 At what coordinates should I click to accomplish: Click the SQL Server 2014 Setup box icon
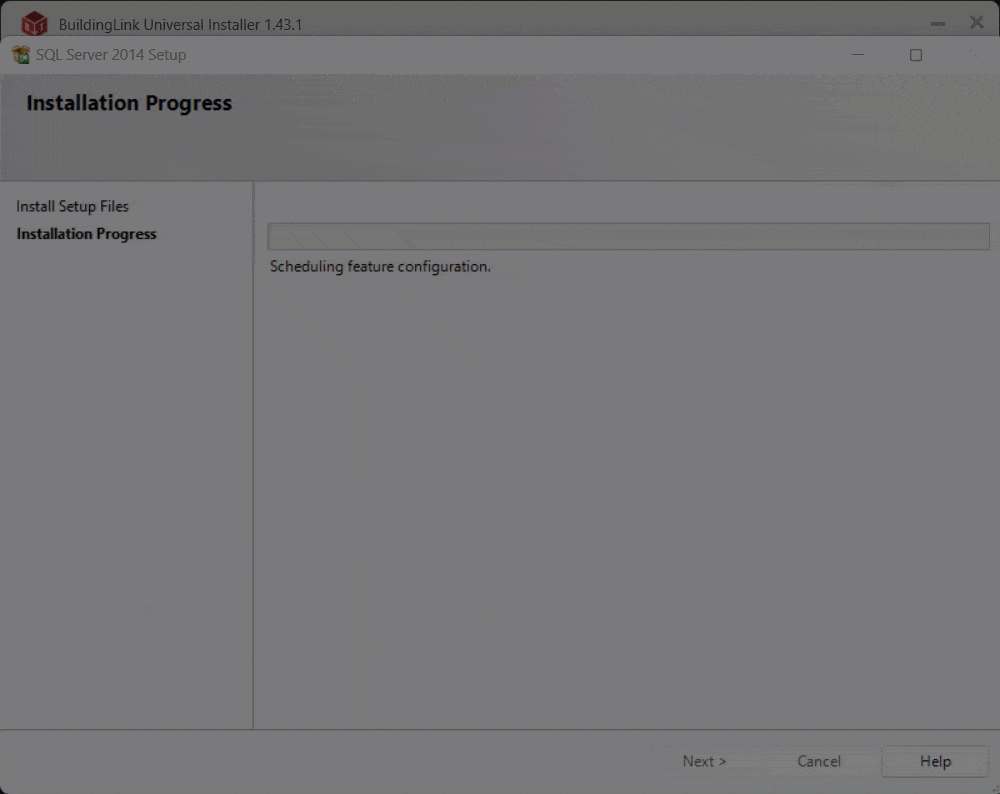21,55
